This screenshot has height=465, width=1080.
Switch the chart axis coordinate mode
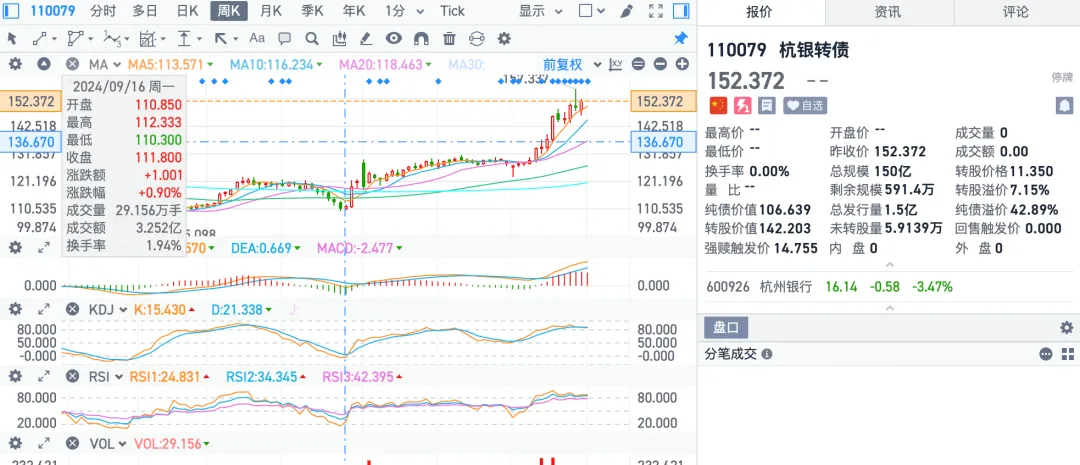(x=616, y=64)
